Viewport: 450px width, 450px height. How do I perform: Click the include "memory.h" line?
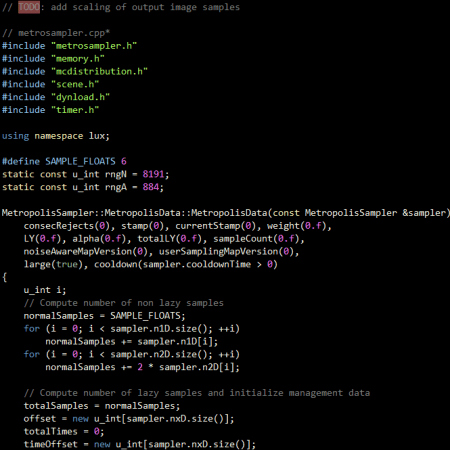(x=53, y=59)
